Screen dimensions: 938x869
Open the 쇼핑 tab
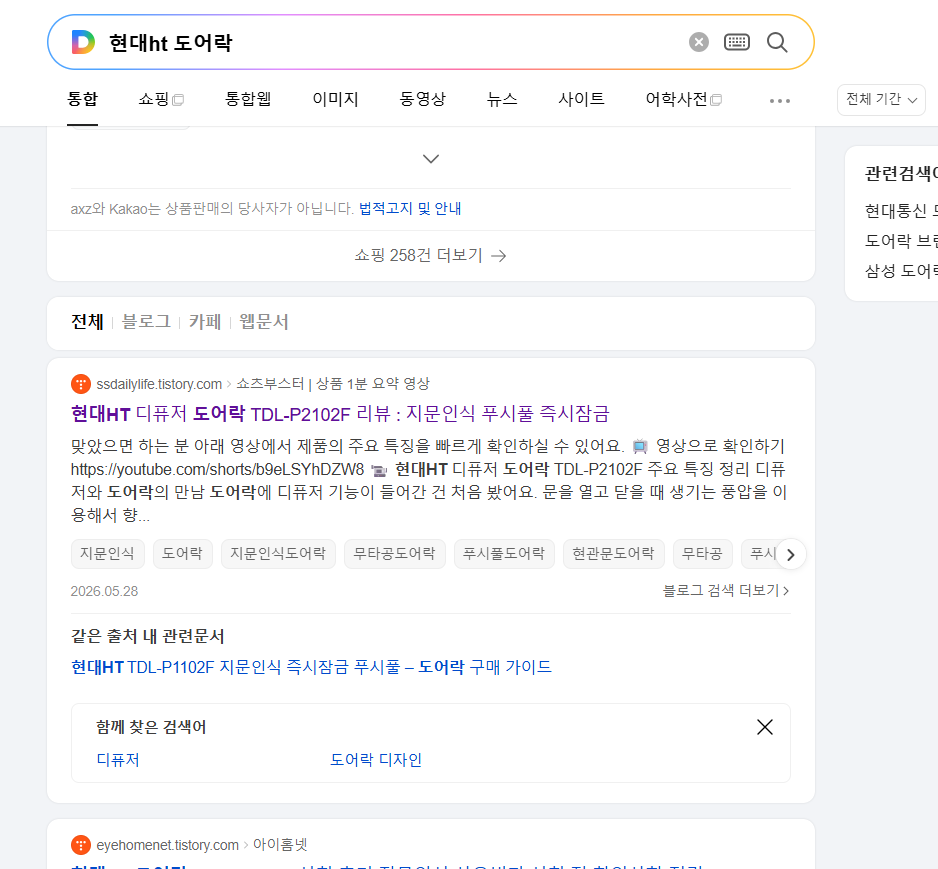(x=161, y=99)
